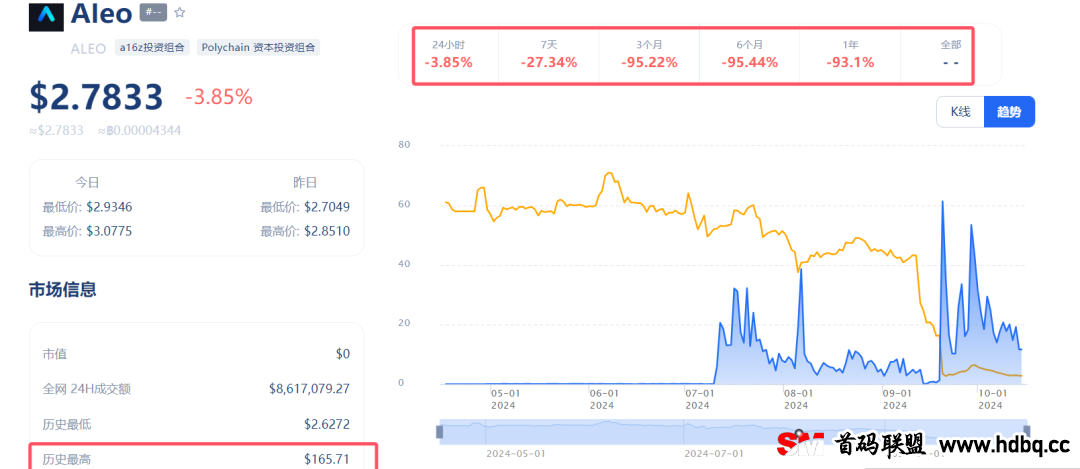Screen dimensions: 1080x469
Task: Click the $2.7833 current price
Action: click(x=96, y=97)
